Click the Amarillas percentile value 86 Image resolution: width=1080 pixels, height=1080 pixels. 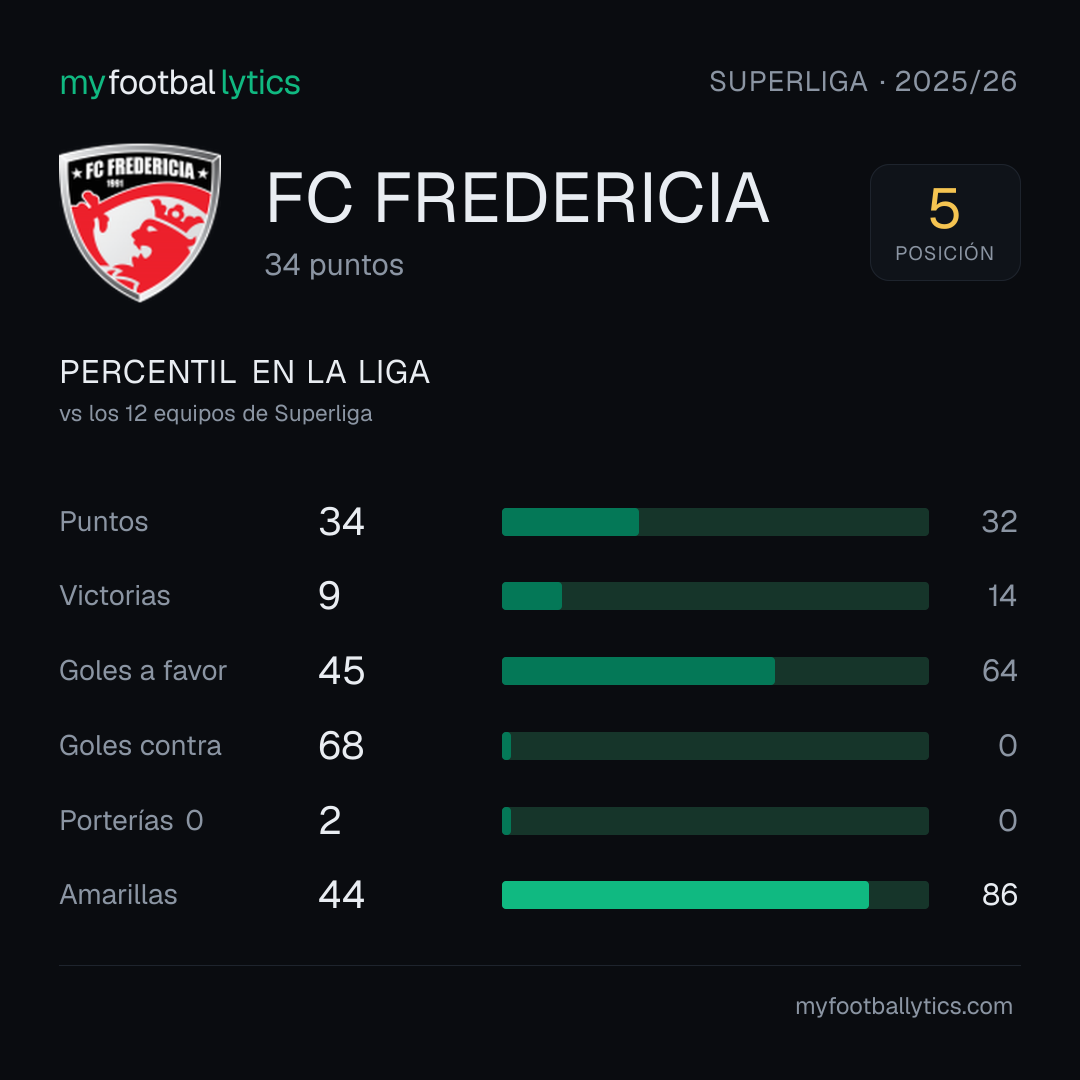999,895
